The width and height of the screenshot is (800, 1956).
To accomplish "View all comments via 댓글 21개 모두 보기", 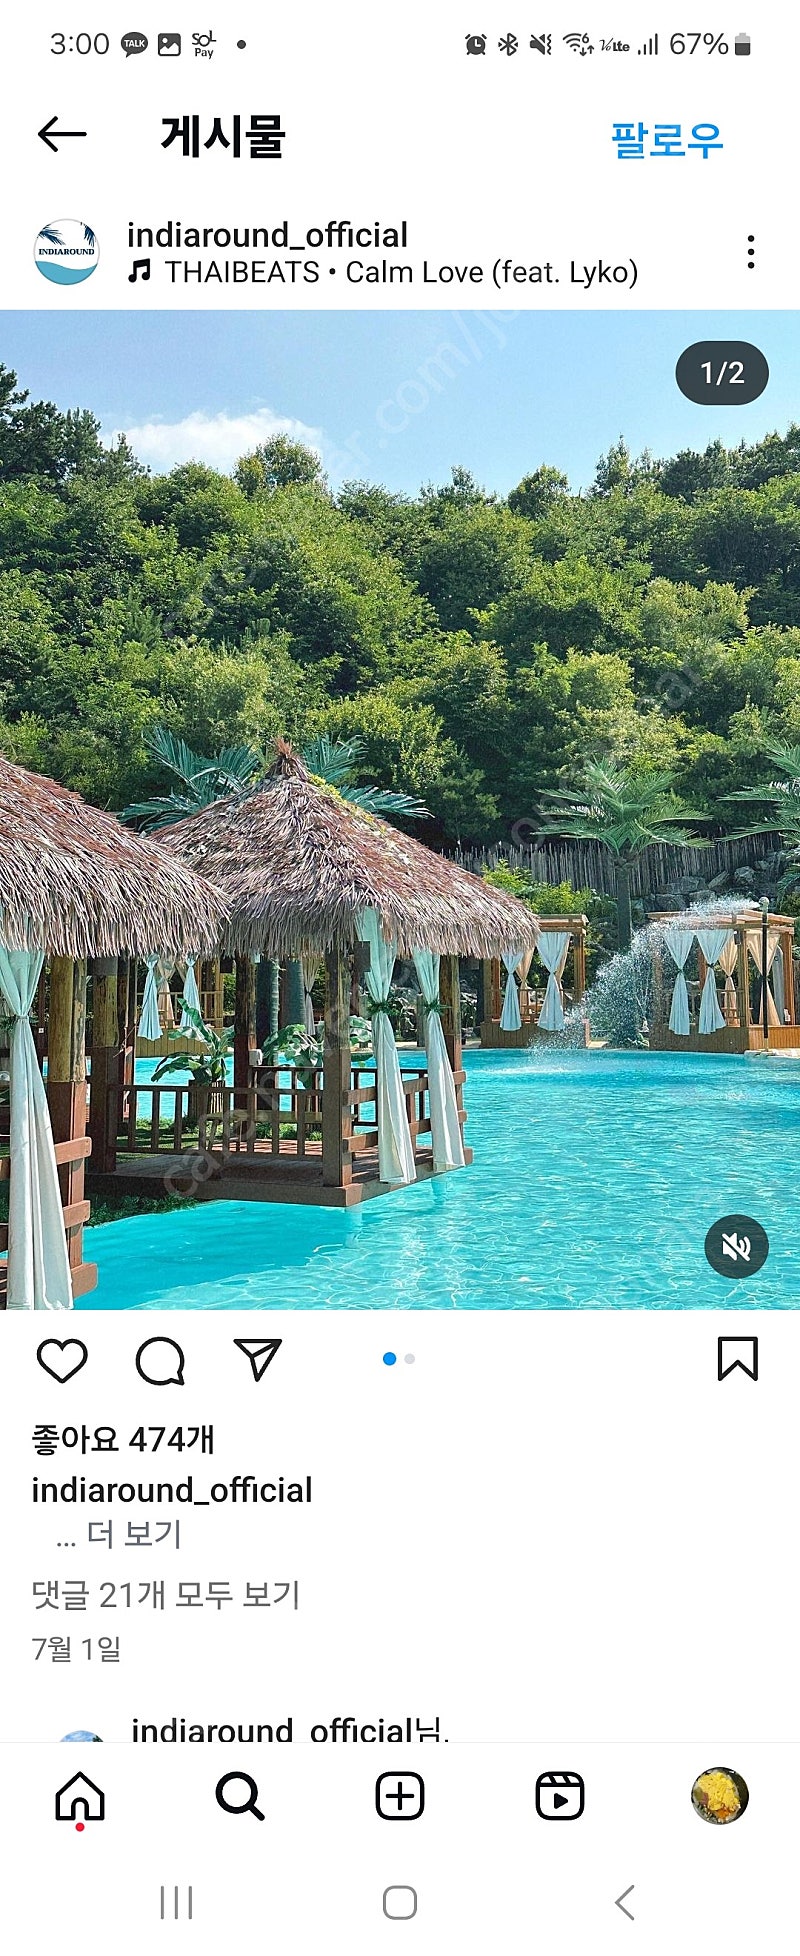I will click(x=166, y=1594).
